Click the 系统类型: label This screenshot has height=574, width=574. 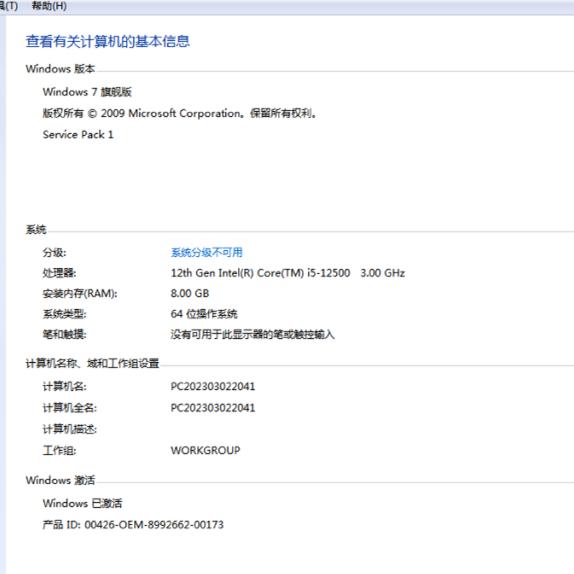click(x=64, y=314)
